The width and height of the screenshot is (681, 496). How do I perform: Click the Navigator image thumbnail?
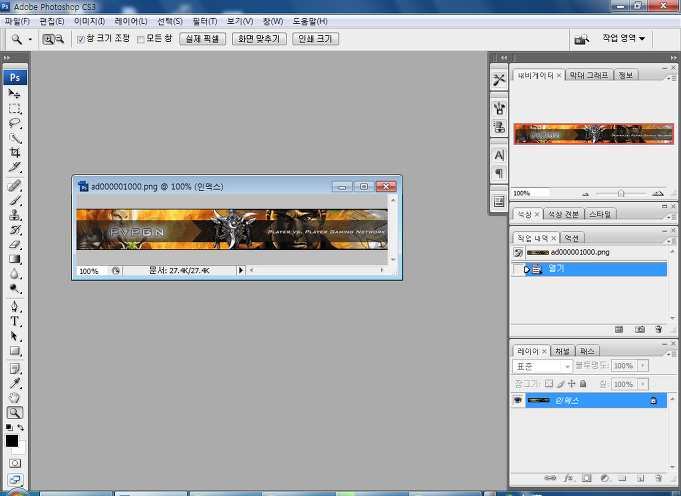(593, 134)
